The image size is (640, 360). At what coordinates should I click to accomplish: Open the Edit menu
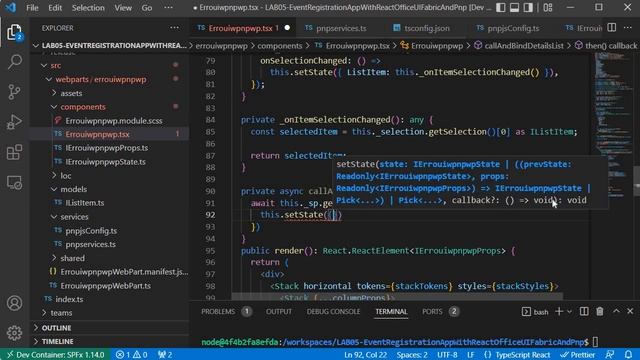[55, 8]
